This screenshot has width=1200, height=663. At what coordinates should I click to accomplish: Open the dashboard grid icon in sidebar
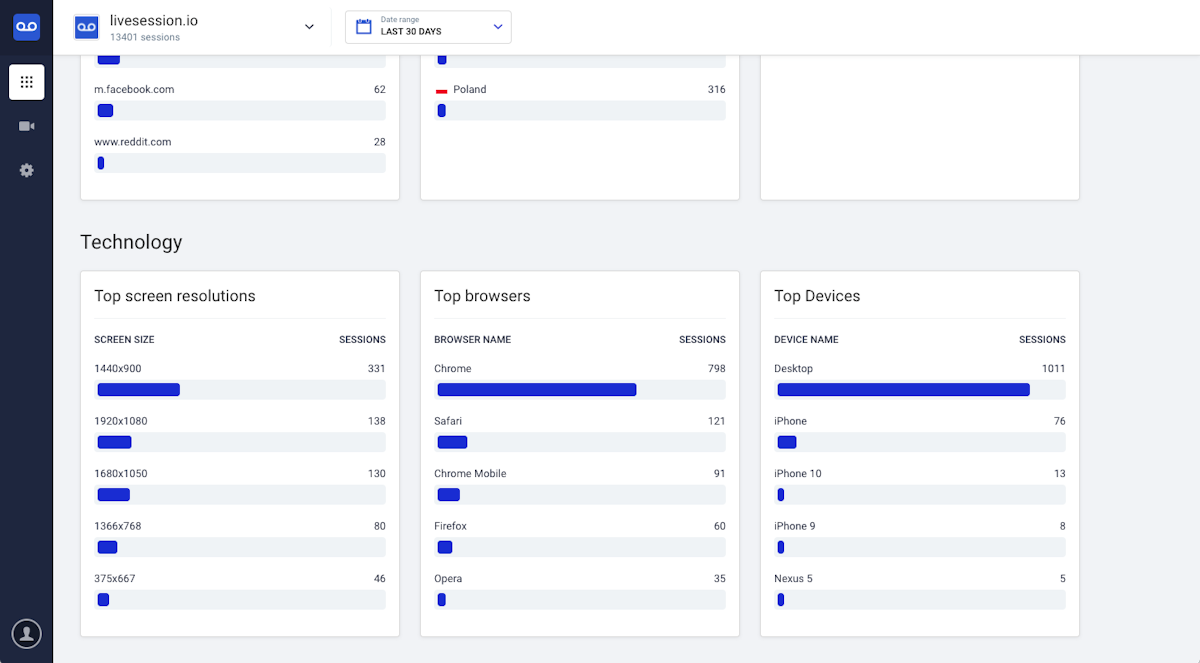tap(26, 82)
